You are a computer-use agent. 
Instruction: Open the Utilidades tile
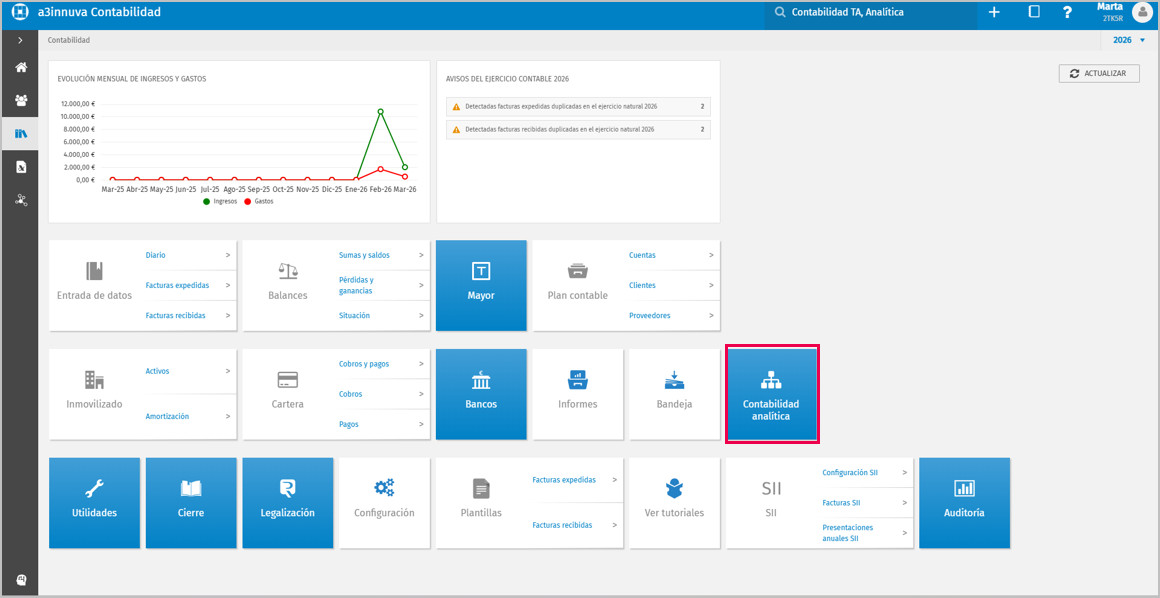[95, 503]
